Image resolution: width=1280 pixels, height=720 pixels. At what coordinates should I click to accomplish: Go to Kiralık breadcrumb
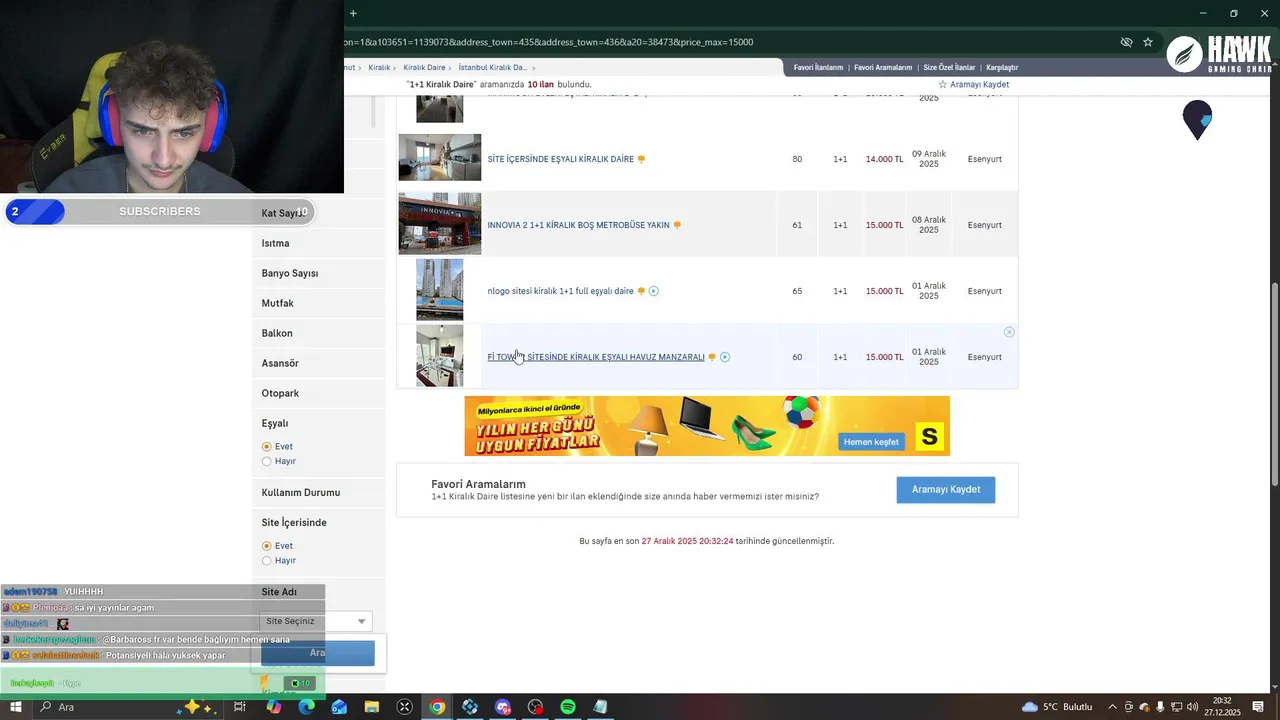pyautogui.click(x=379, y=68)
